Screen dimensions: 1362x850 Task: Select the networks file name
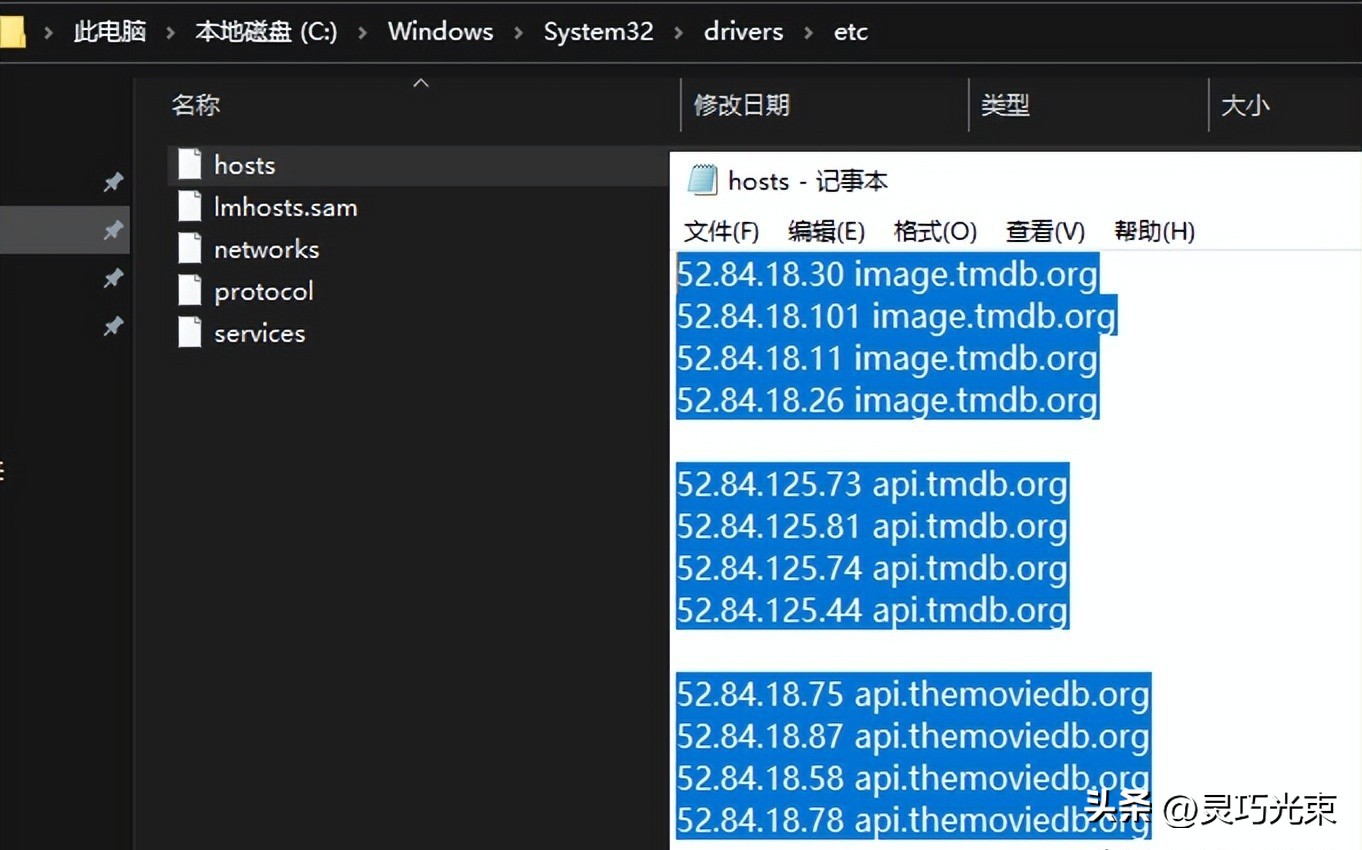[x=266, y=249]
